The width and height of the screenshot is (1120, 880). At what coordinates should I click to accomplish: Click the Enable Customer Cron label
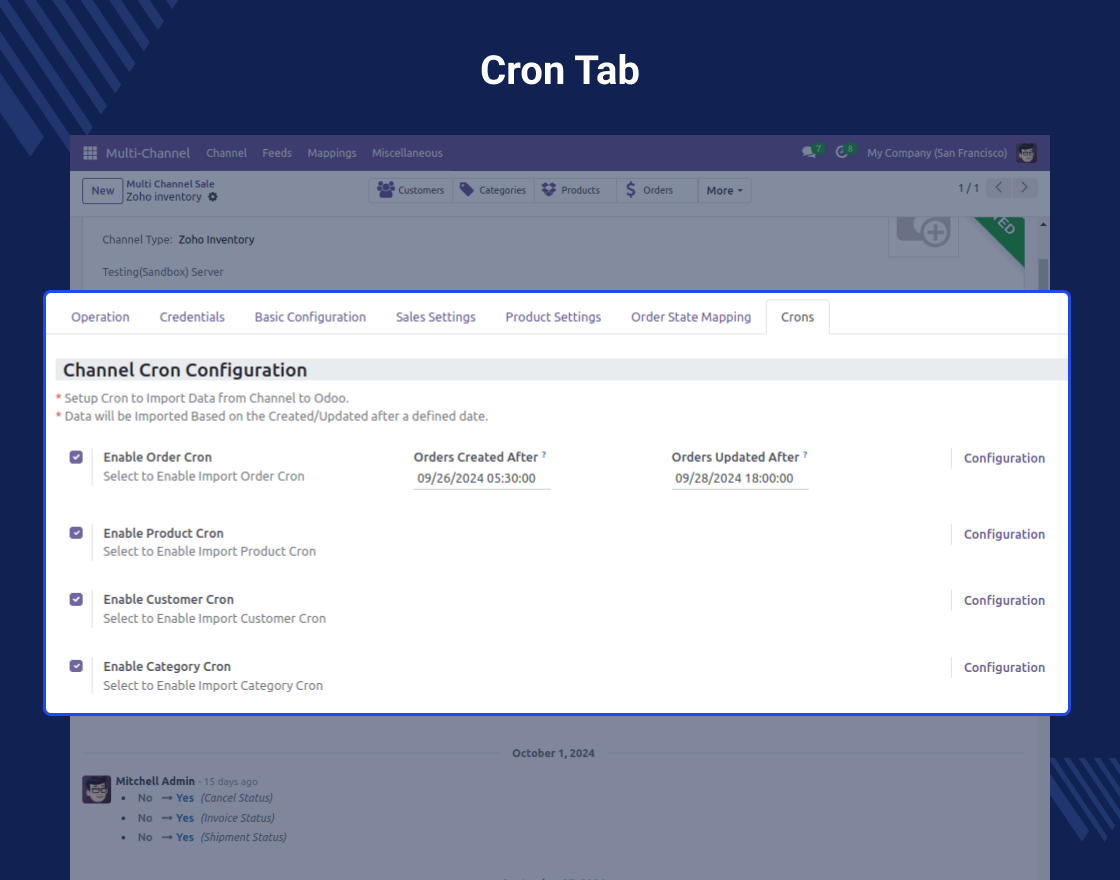pyautogui.click(x=169, y=599)
